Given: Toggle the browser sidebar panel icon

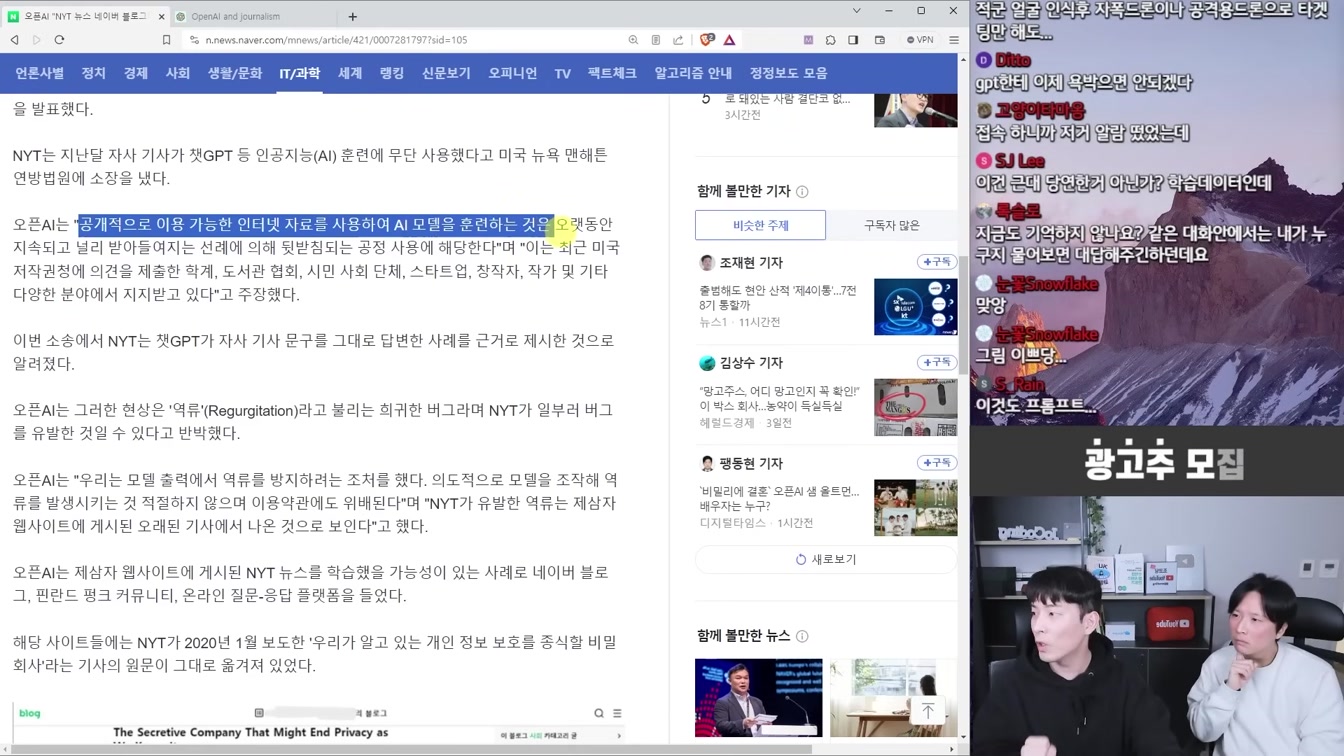Looking at the screenshot, I should click(x=853, y=40).
